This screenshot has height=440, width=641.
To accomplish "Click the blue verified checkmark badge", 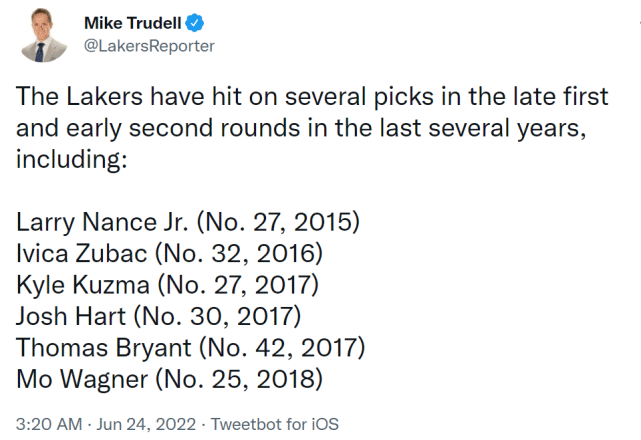I will pos(195,23).
